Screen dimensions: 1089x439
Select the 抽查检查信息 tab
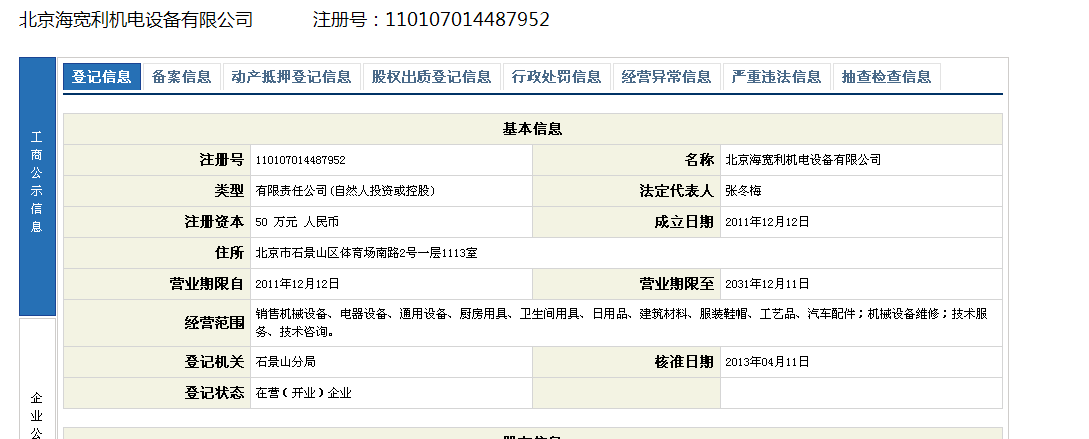(886, 77)
